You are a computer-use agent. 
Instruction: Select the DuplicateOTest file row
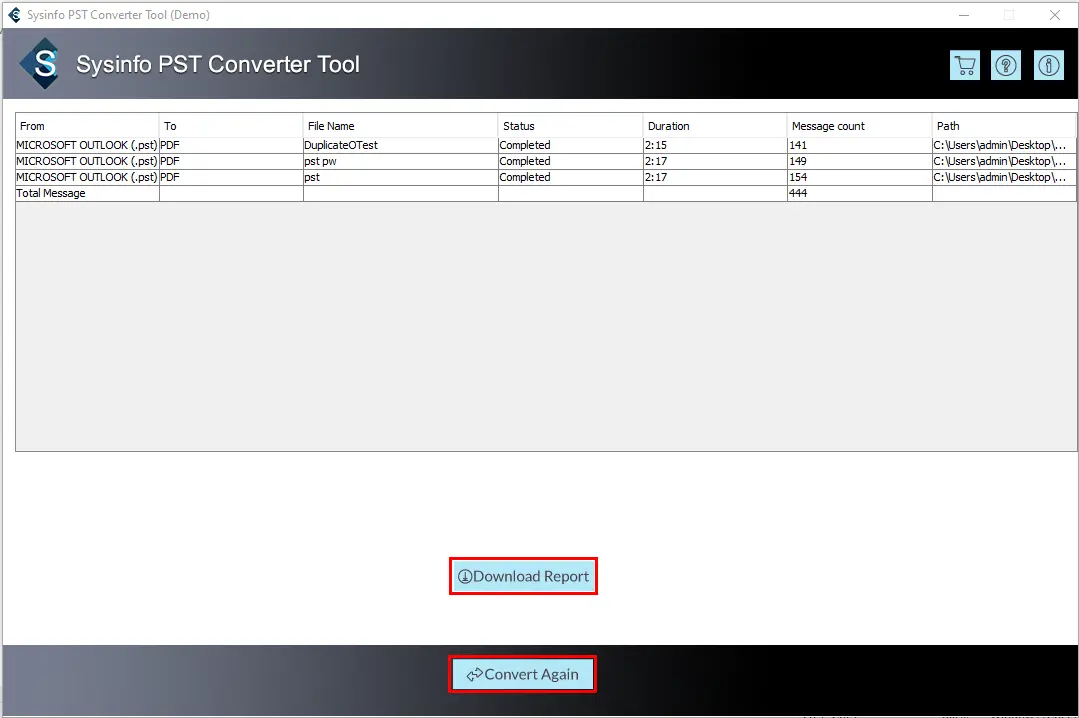pos(341,145)
